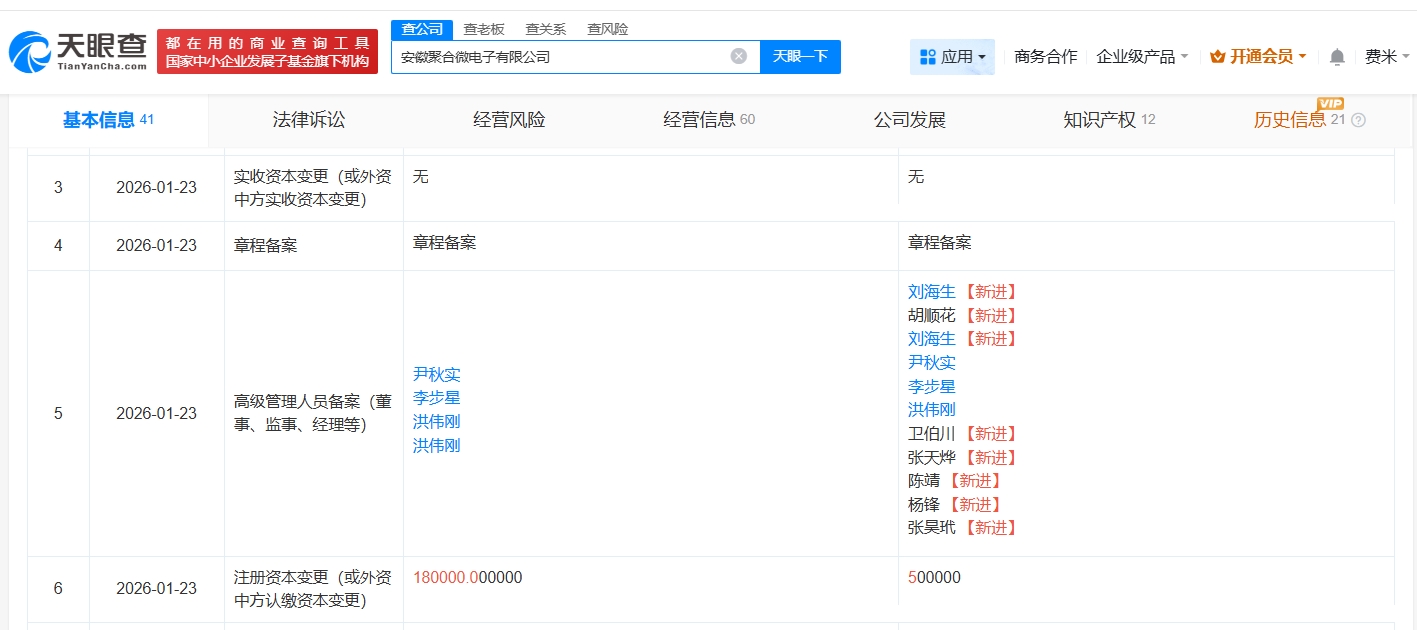Click the help icon beside 历史信息

[1358, 121]
